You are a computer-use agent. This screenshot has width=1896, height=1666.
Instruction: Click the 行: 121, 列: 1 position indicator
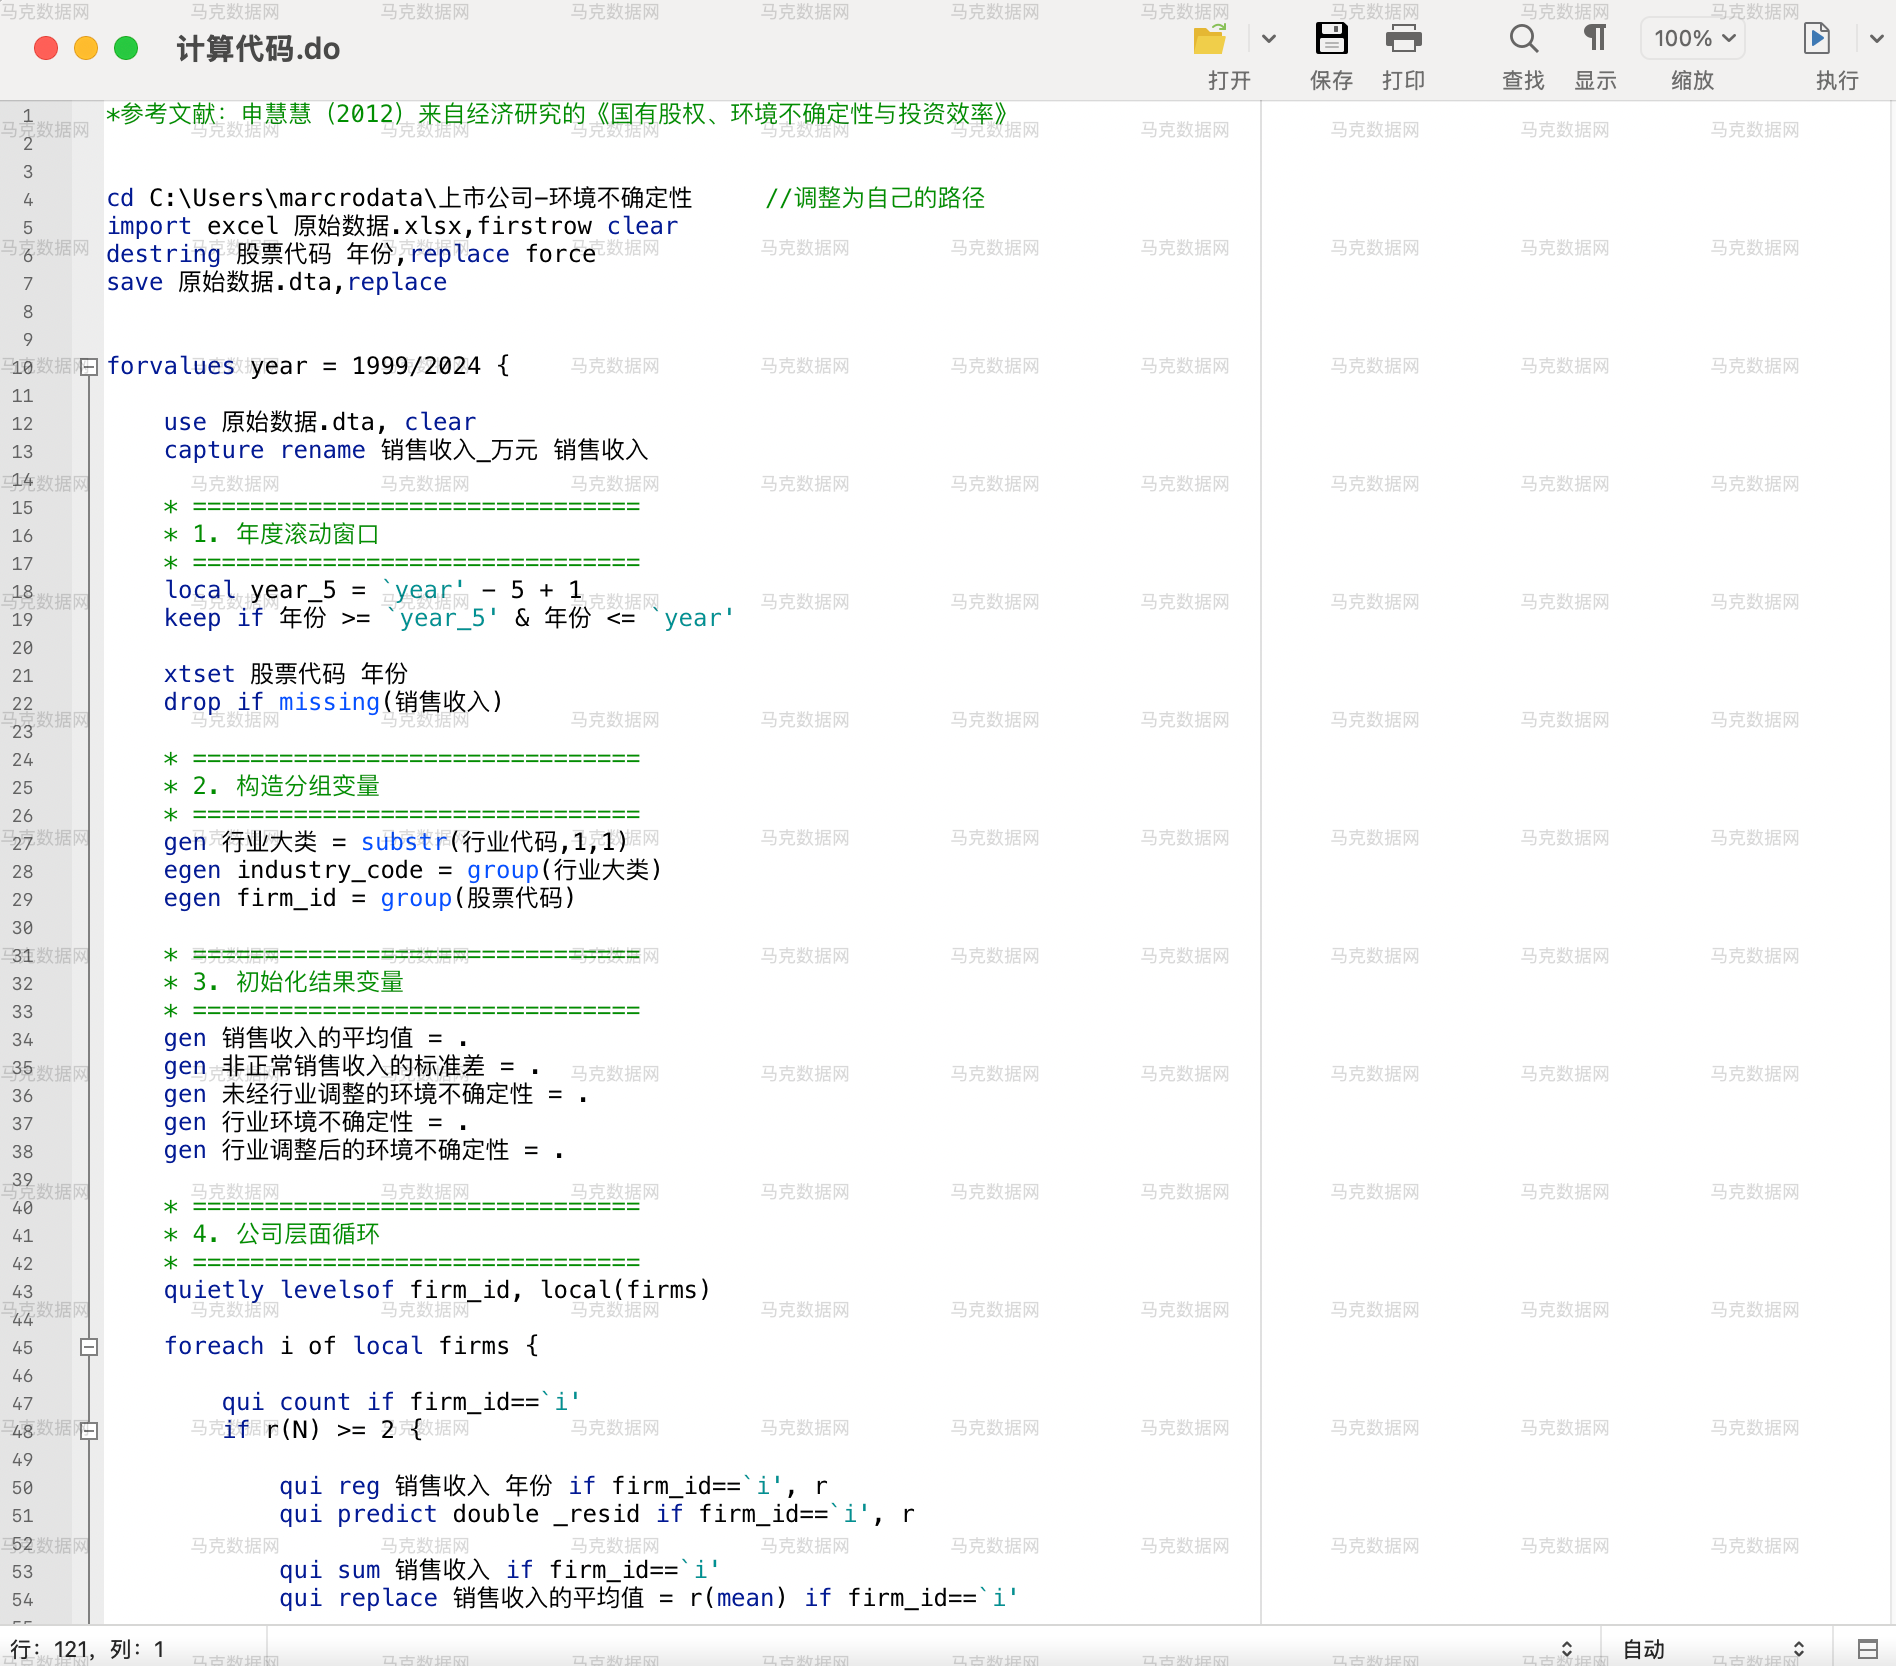[x=88, y=1649]
